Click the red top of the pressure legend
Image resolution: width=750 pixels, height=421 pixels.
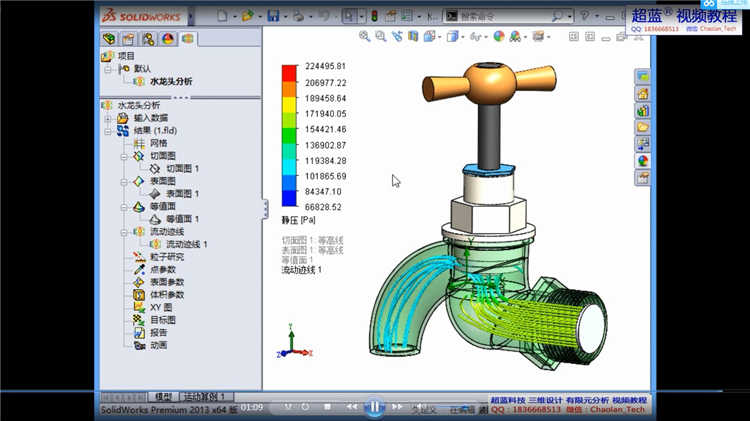click(x=289, y=73)
